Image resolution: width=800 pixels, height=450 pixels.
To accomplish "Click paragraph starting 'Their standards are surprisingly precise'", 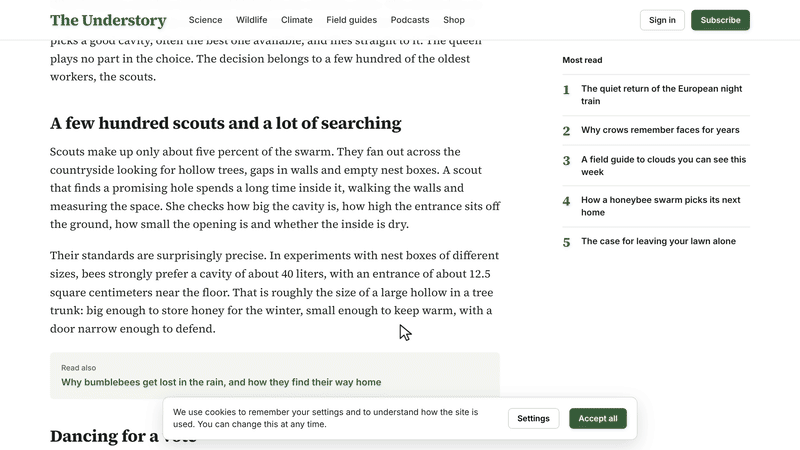I will coord(274,292).
